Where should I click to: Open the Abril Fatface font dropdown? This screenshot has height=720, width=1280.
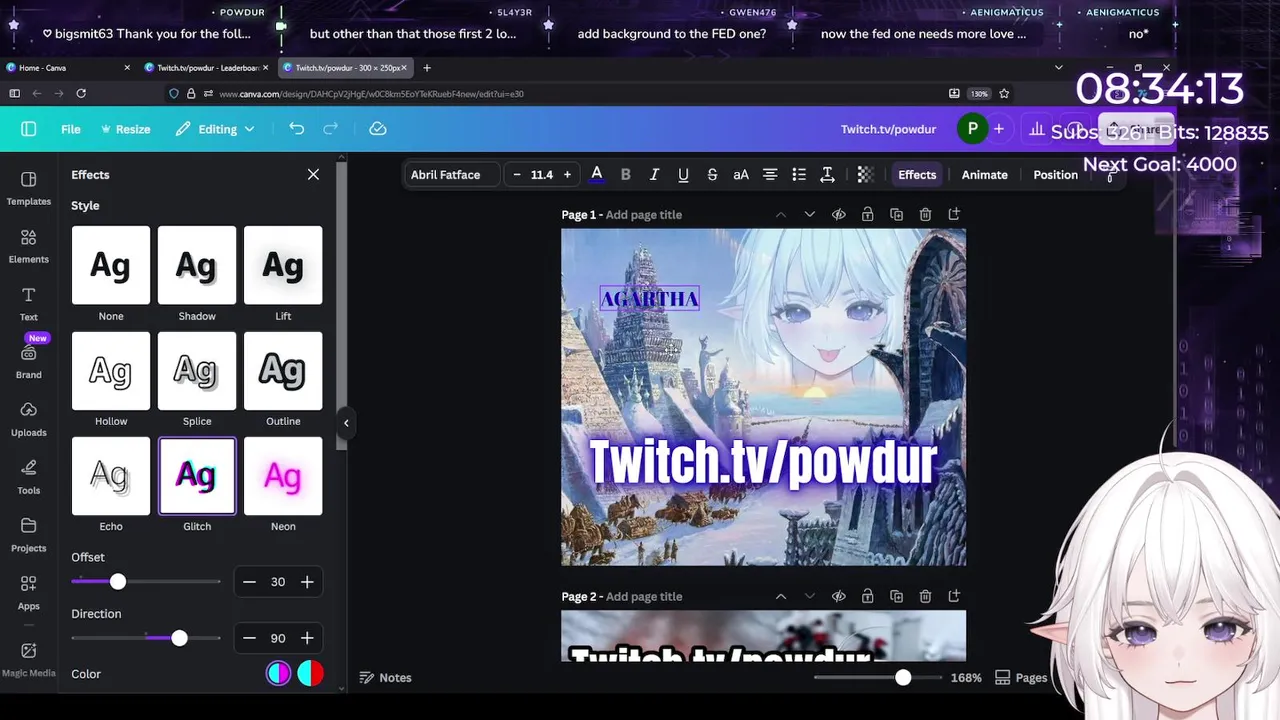pos(450,174)
